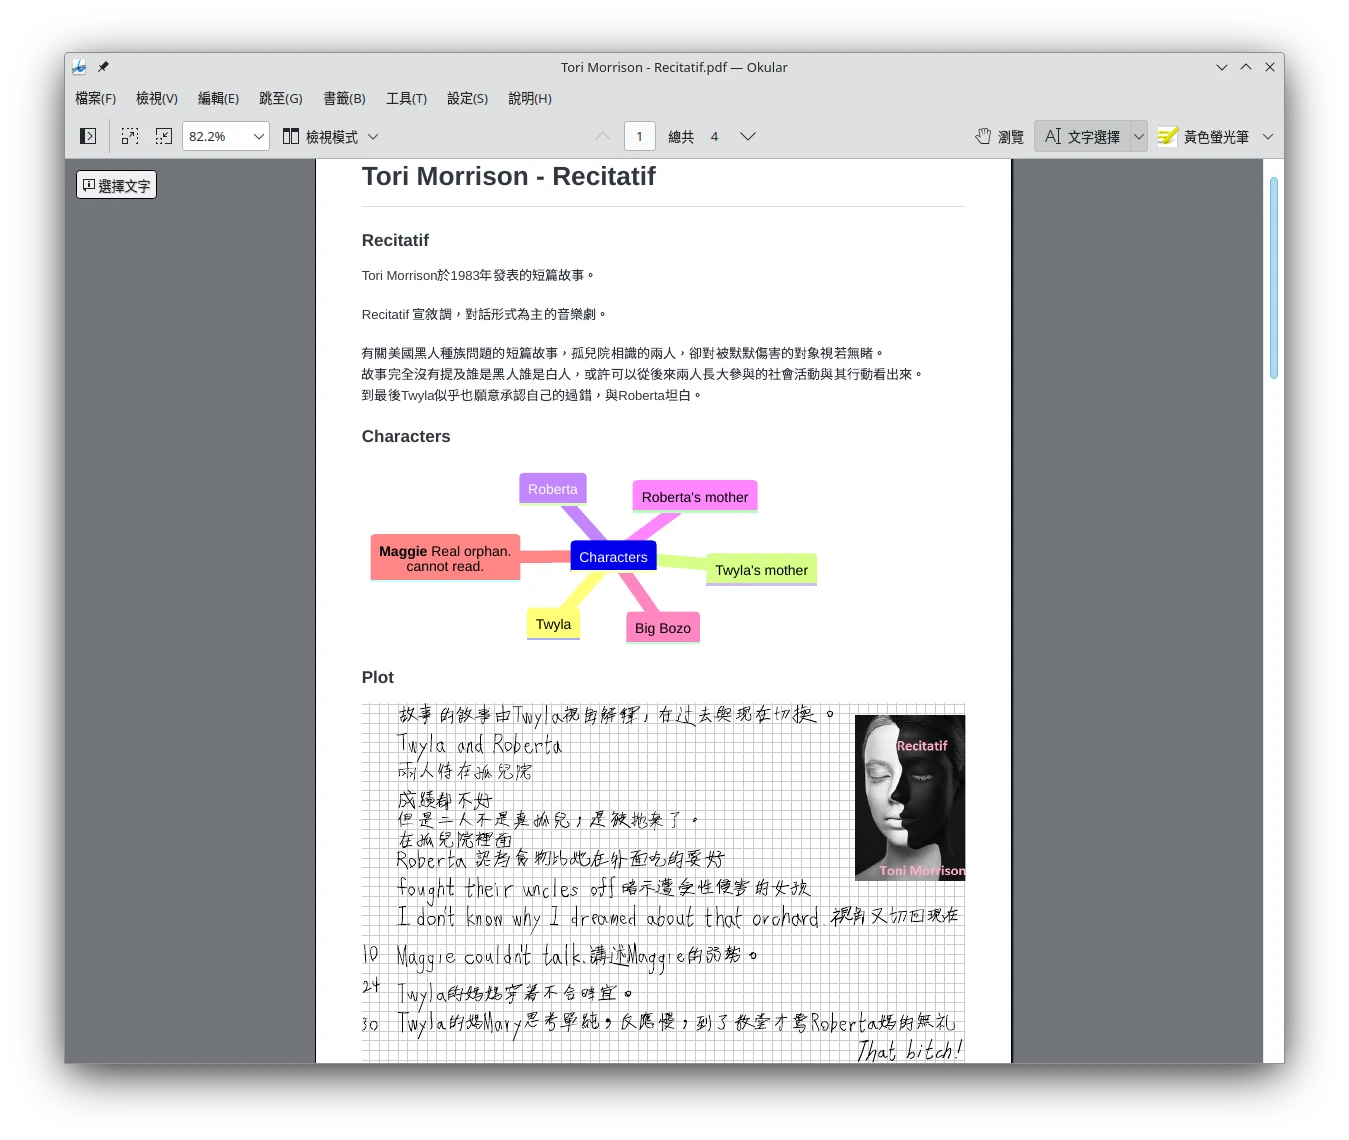Expand the text selection tool dropdown arrow
The width and height of the screenshot is (1349, 1140).
(1138, 136)
